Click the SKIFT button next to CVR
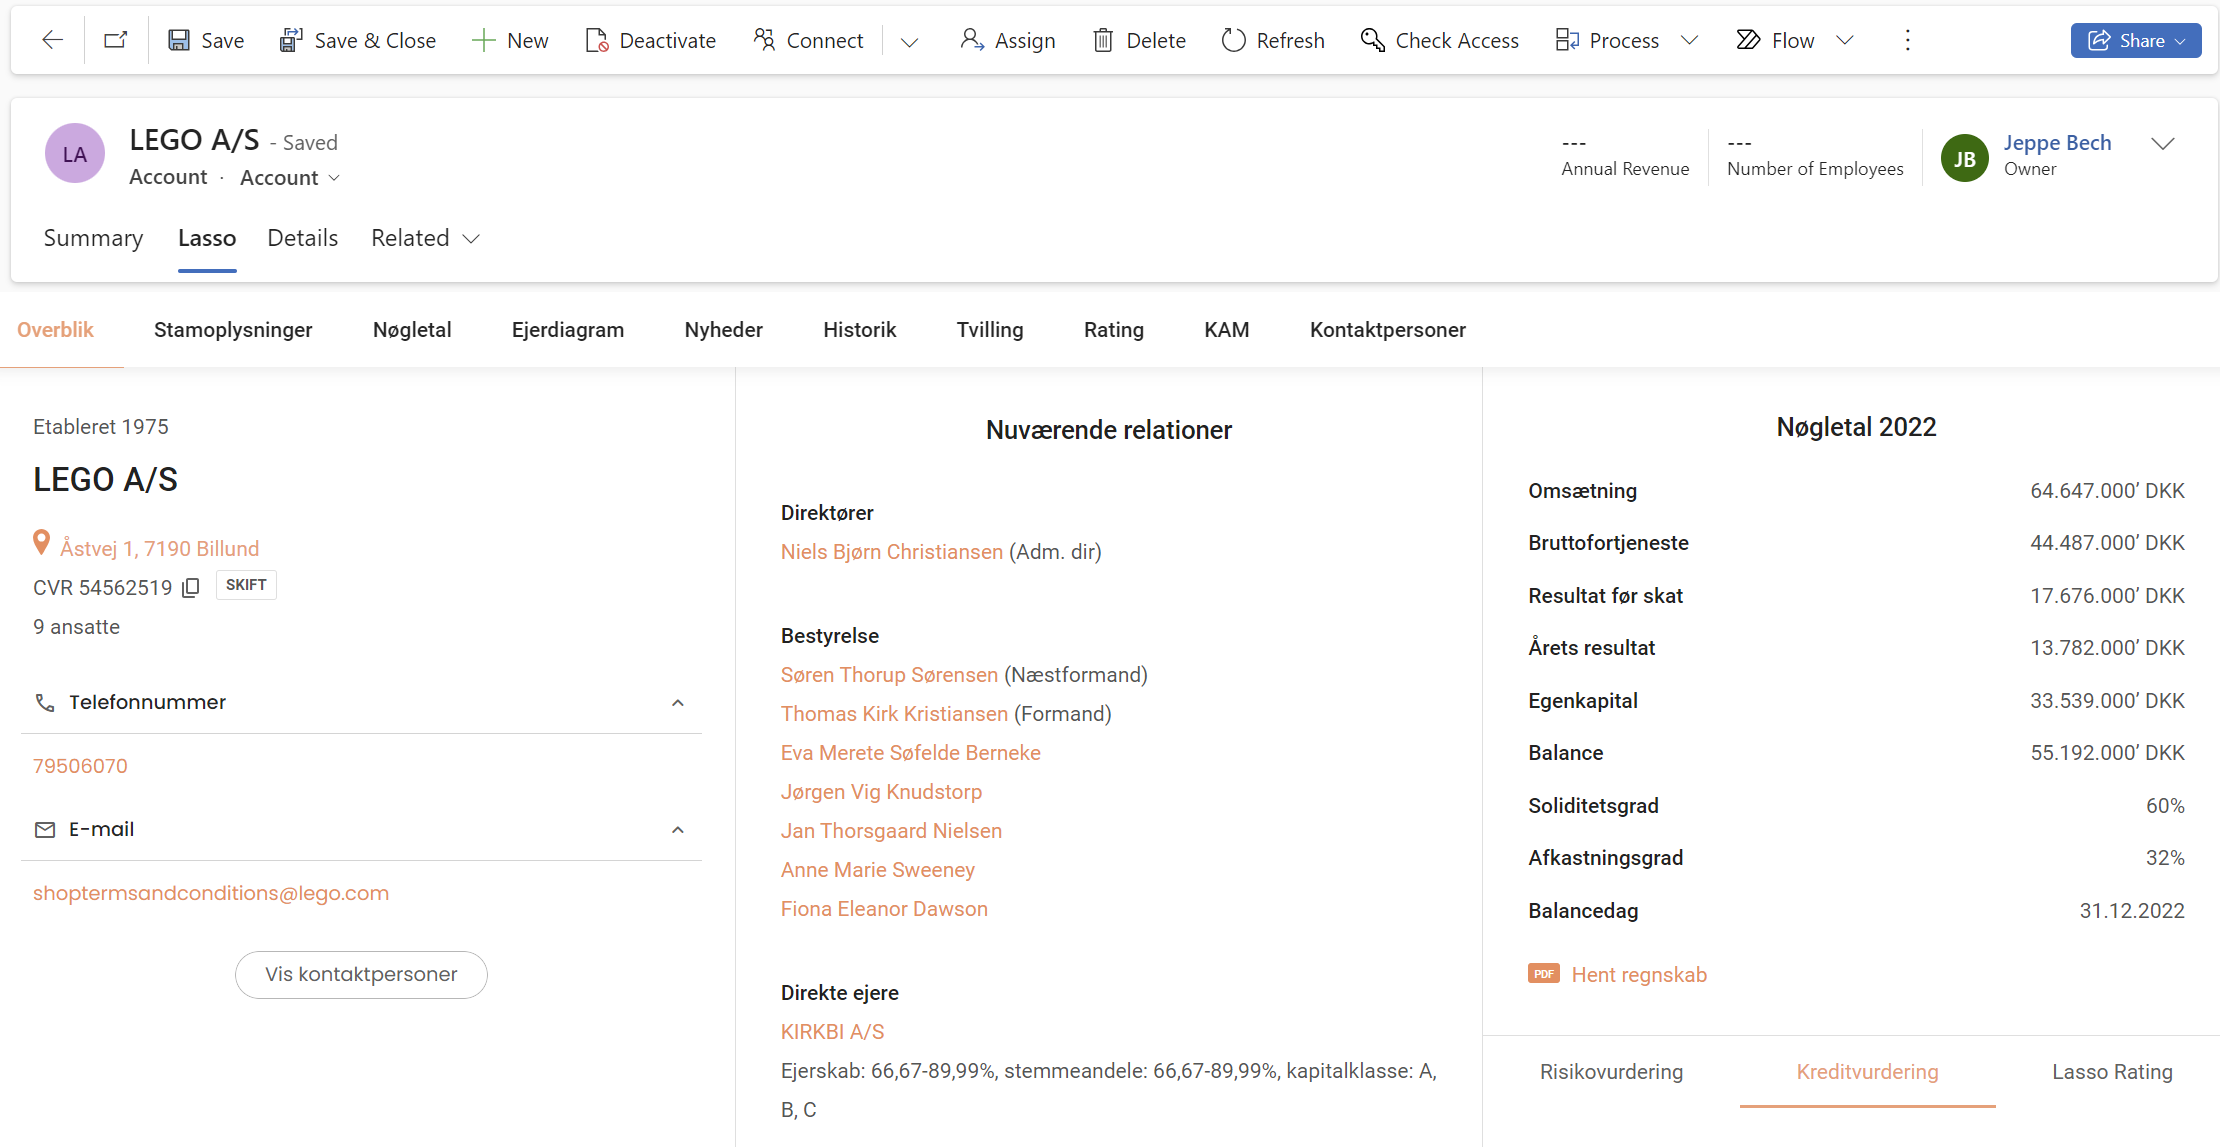The image size is (2220, 1147). click(246, 585)
